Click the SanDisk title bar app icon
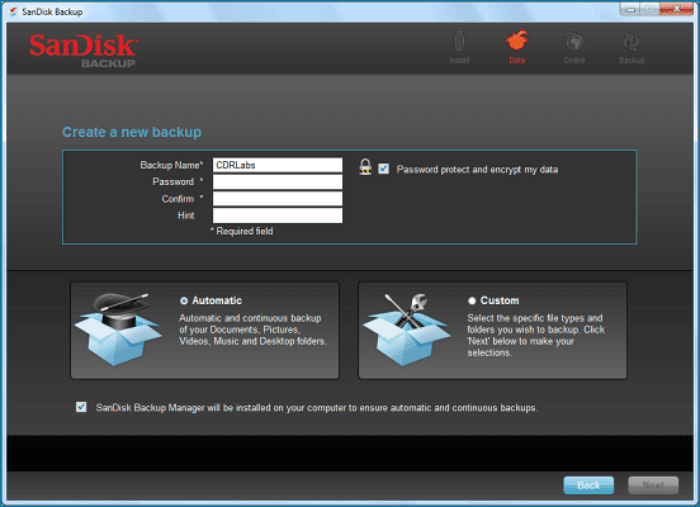This screenshot has height=507, width=700. coord(13,12)
